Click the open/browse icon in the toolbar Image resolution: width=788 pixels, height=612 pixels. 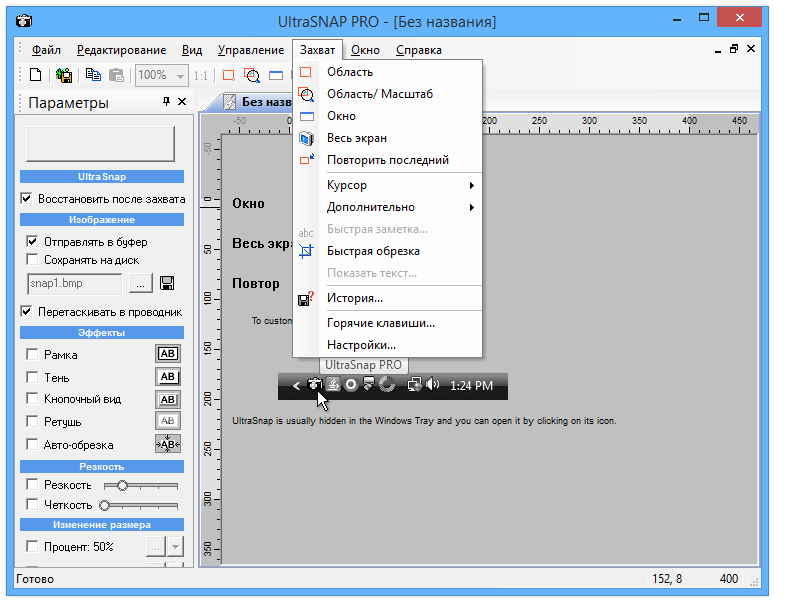64,75
